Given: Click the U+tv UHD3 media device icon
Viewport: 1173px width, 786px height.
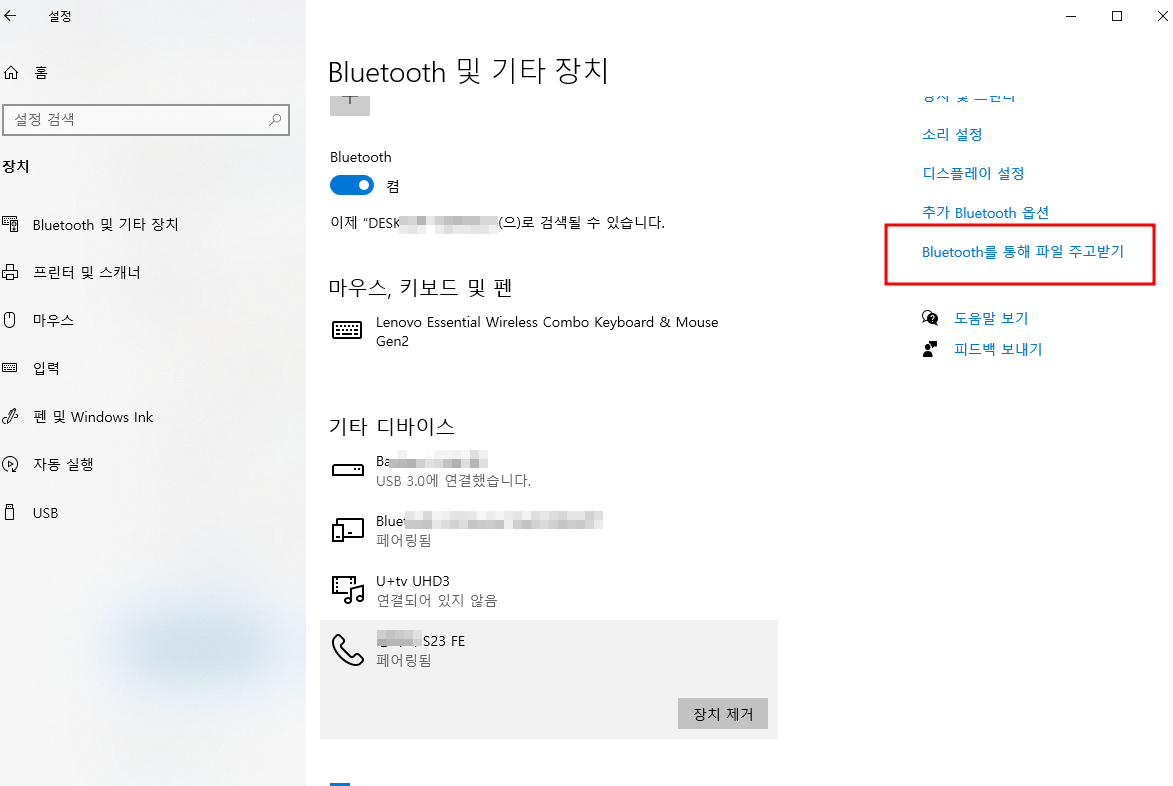Looking at the screenshot, I should [348, 590].
